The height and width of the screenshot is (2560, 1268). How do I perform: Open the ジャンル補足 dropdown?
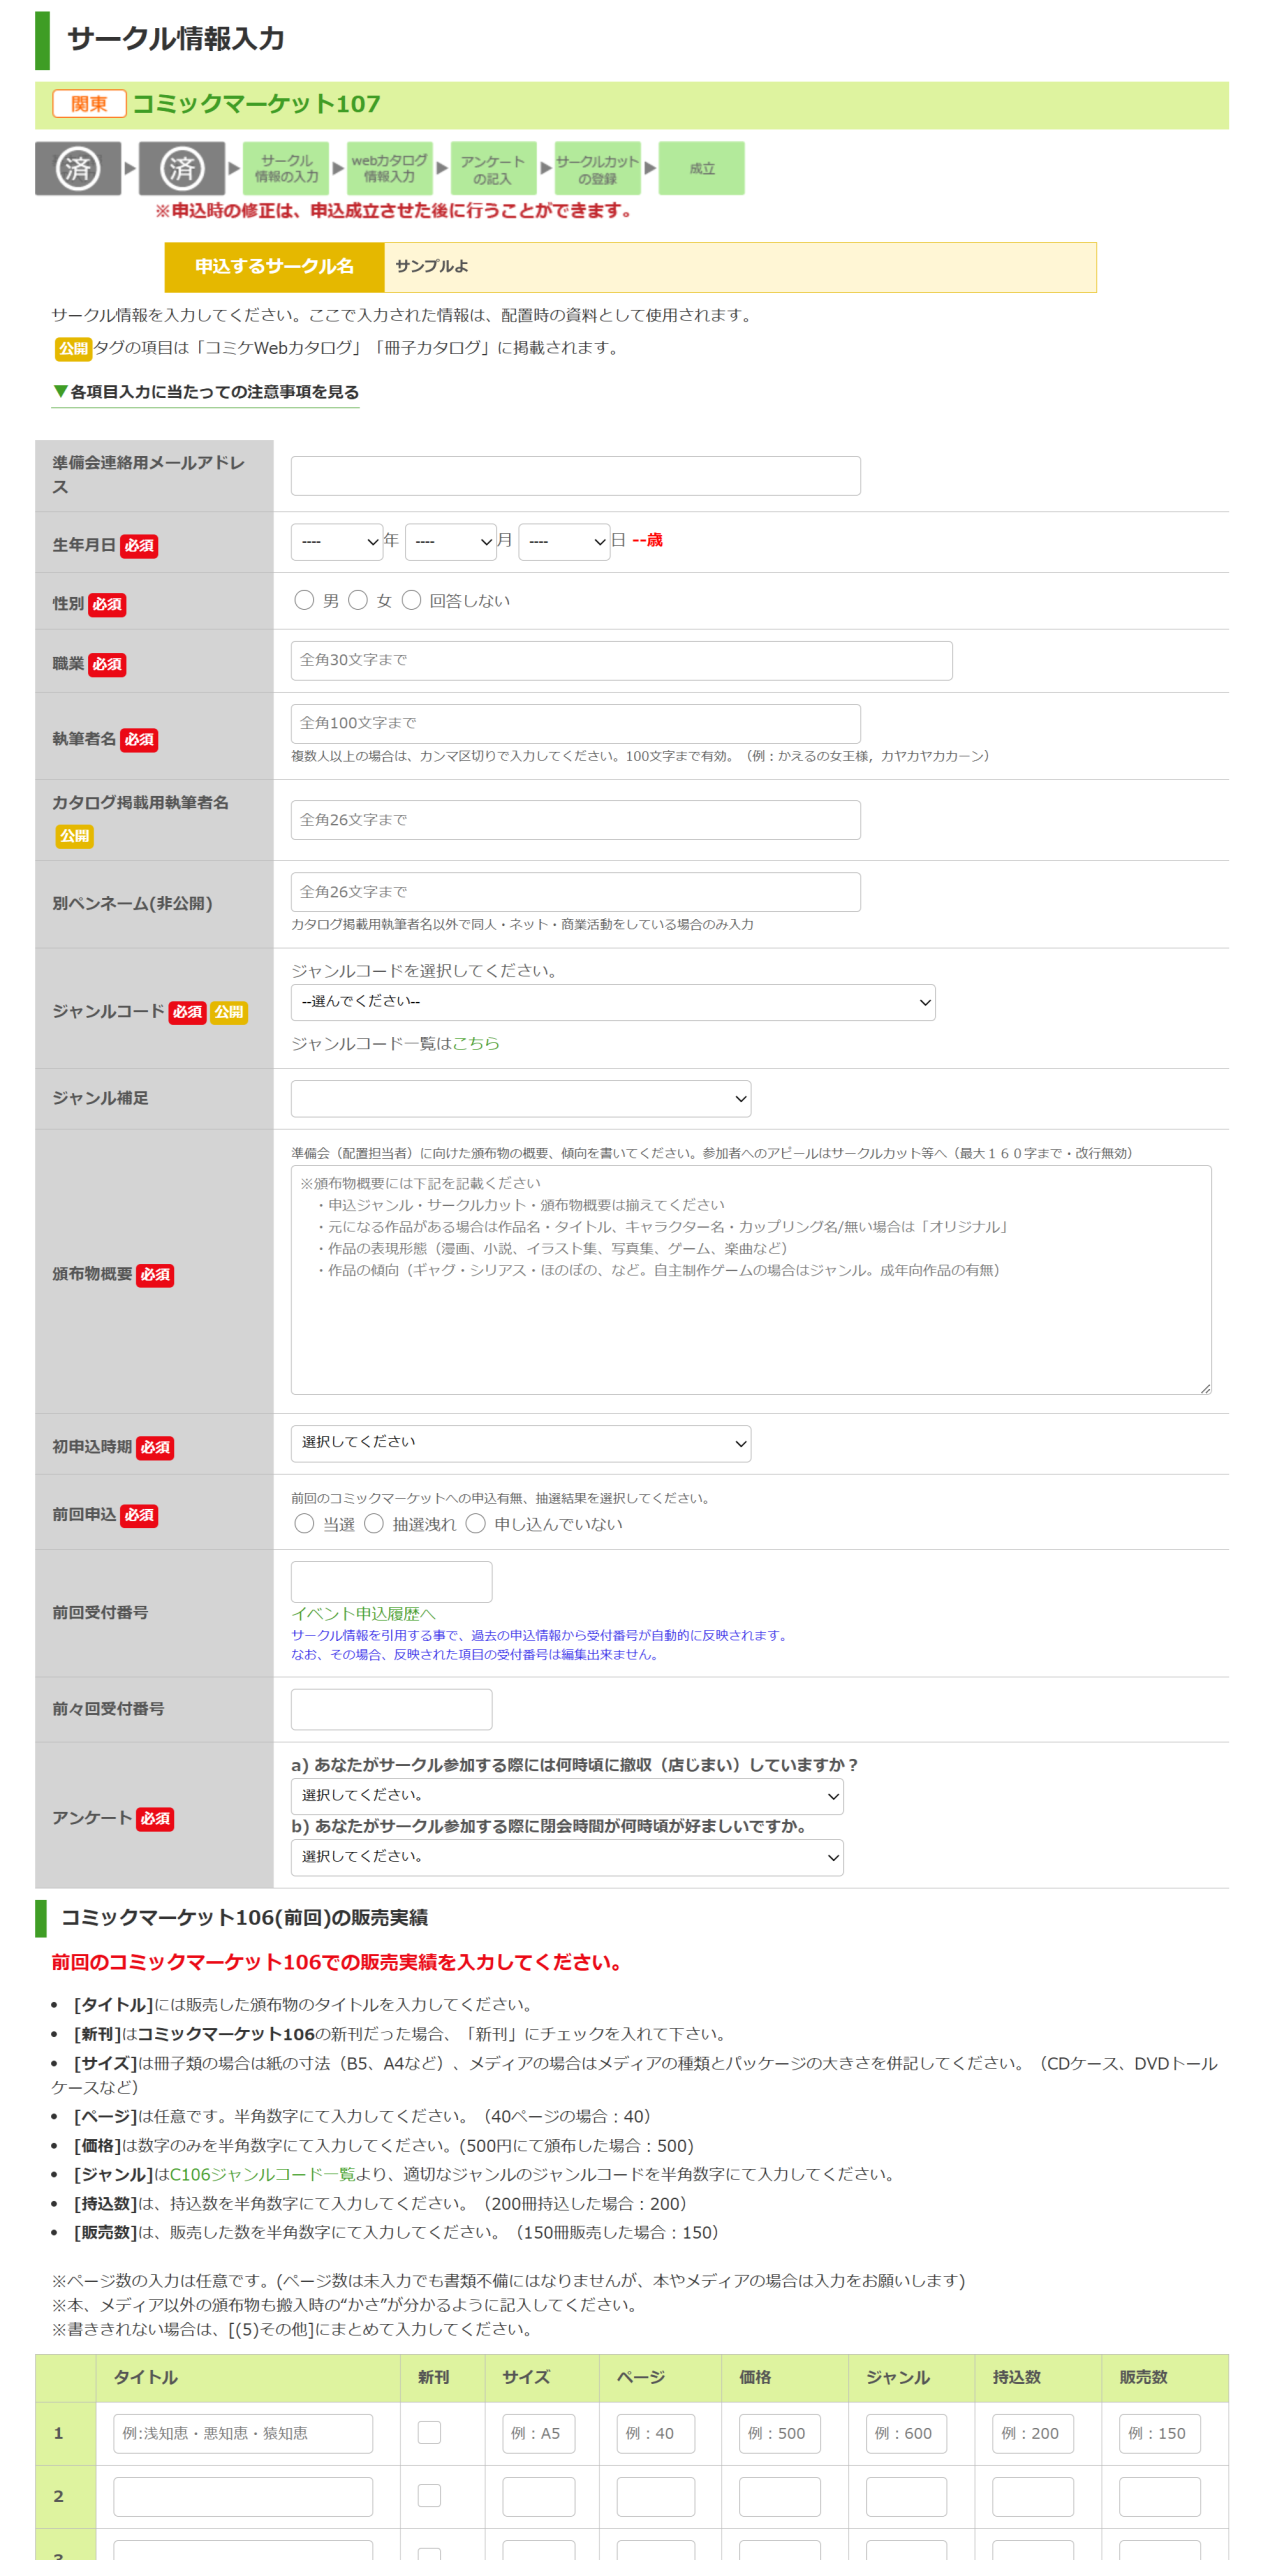[521, 1098]
